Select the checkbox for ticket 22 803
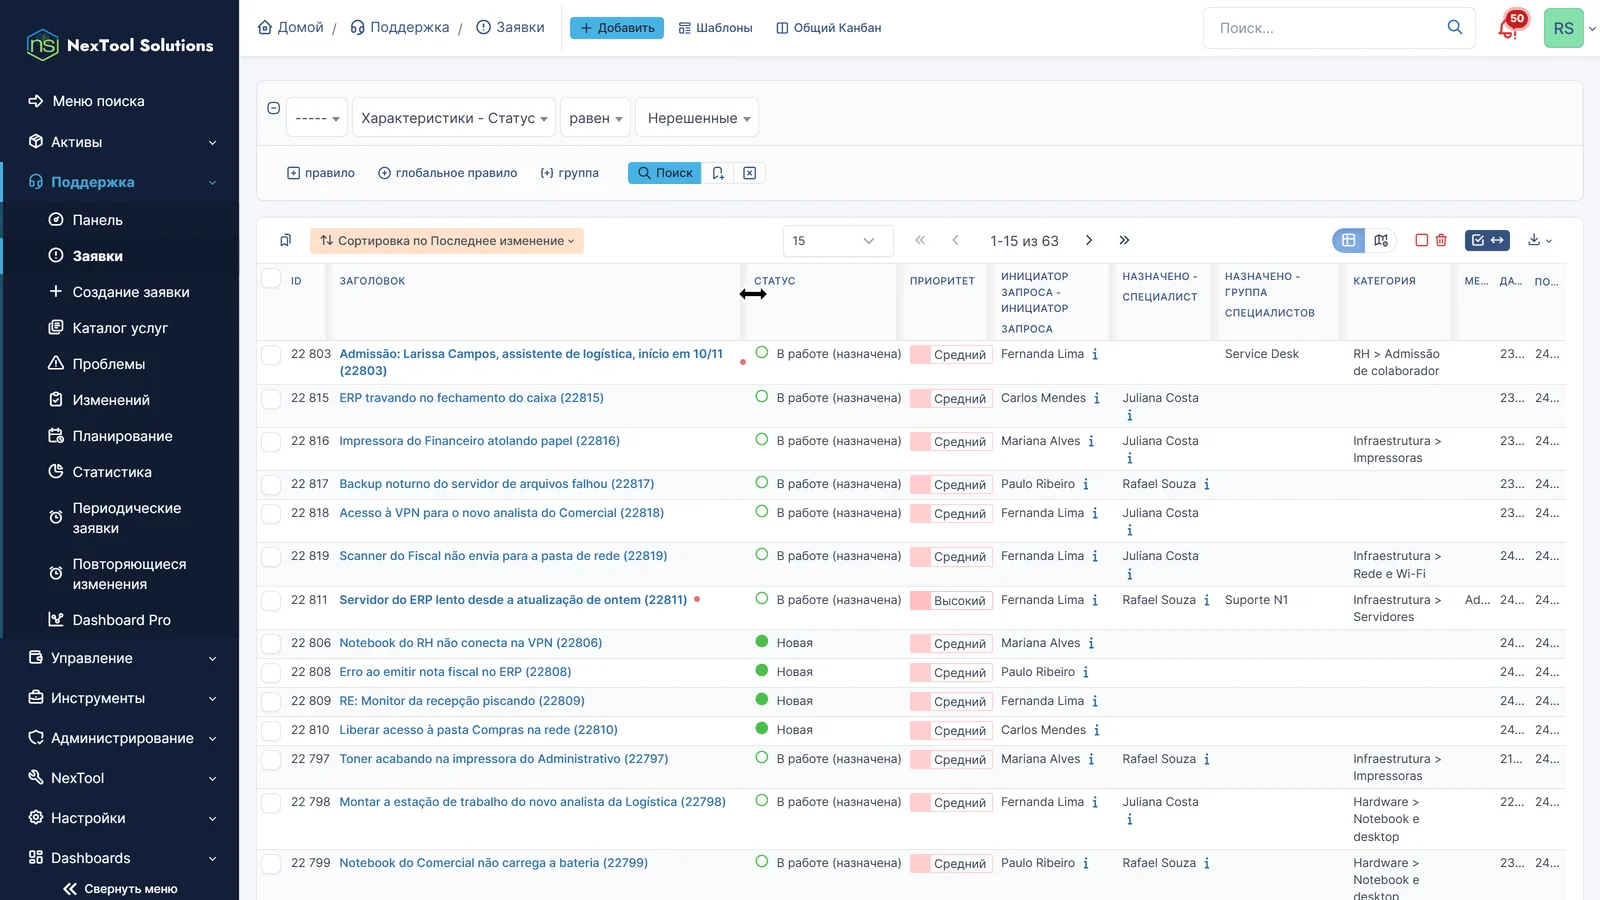 pos(271,354)
